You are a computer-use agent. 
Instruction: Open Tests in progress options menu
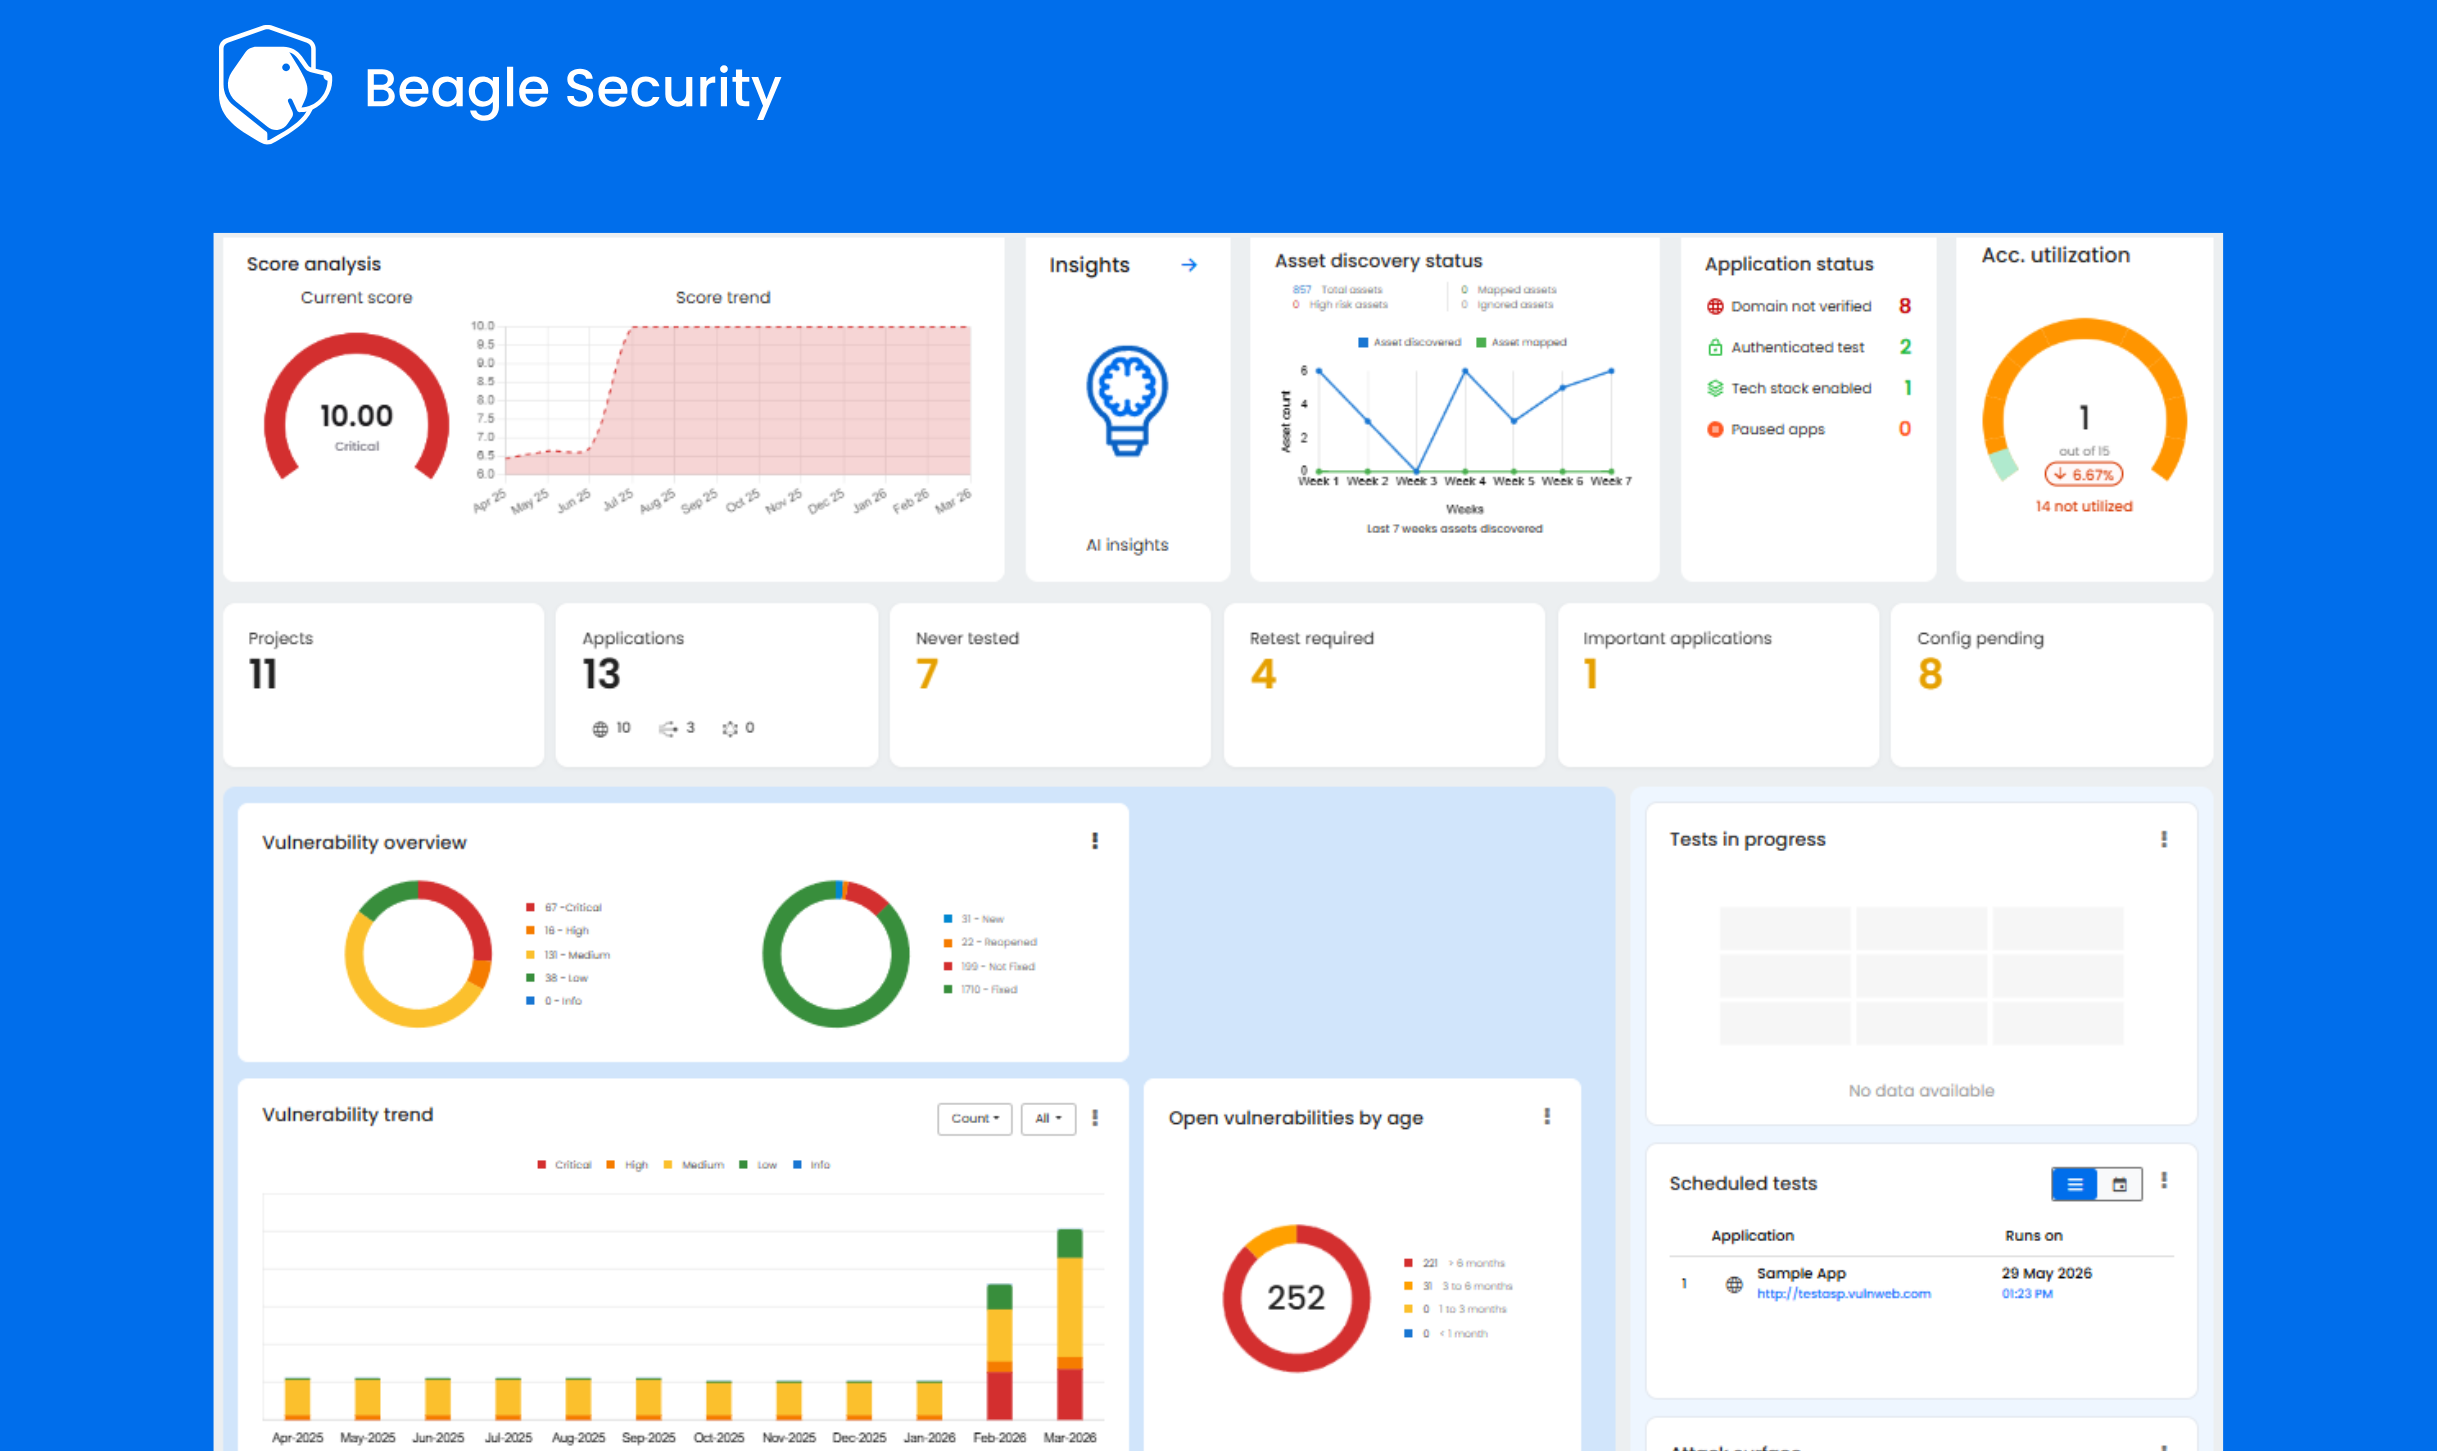pyautogui.click(x=2164, y=840)
